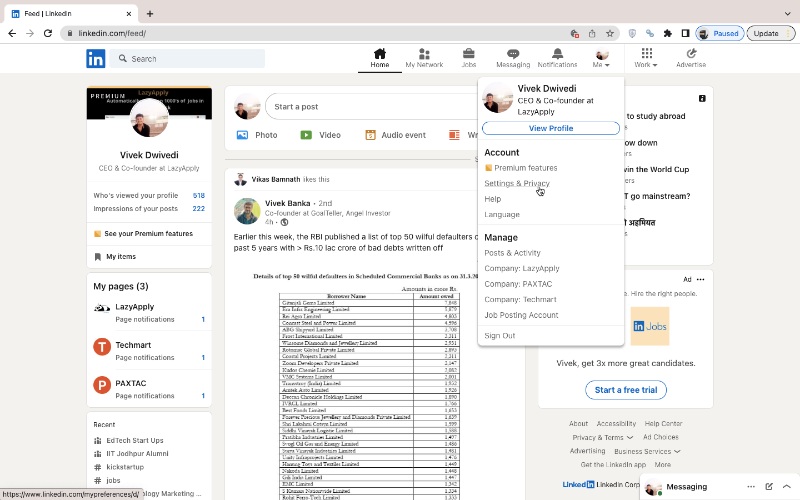Open the Advertise icon
Viewport: 800px width, 500px height.
pyautogui.click(x=691, y=54)
